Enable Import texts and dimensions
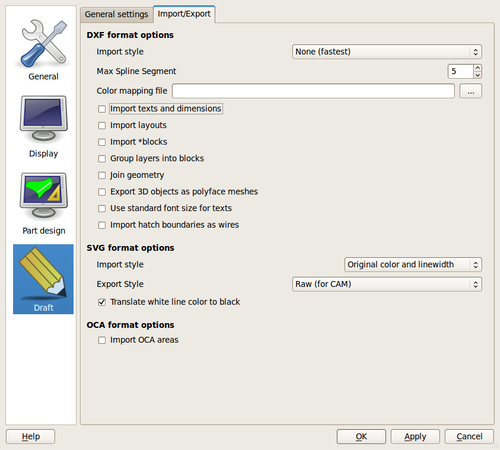The image size is (500, 450). 102,109
